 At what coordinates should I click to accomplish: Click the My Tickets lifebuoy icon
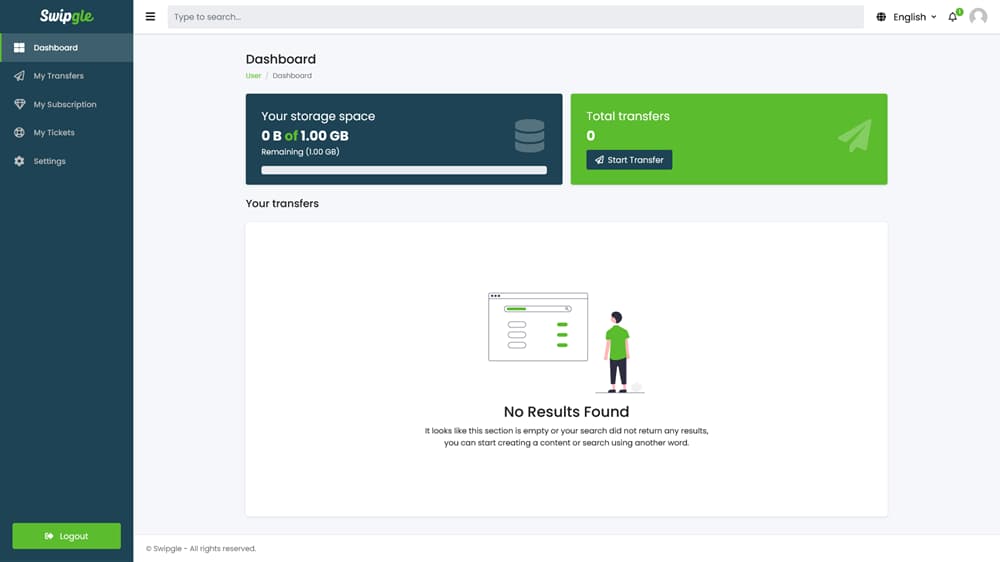(x=19, y=133)
